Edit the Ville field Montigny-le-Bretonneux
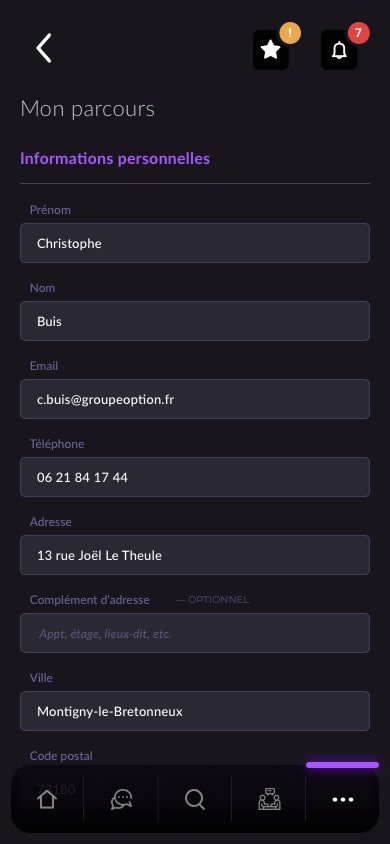The width and height of the screenshot is (390, 844). 195,712
